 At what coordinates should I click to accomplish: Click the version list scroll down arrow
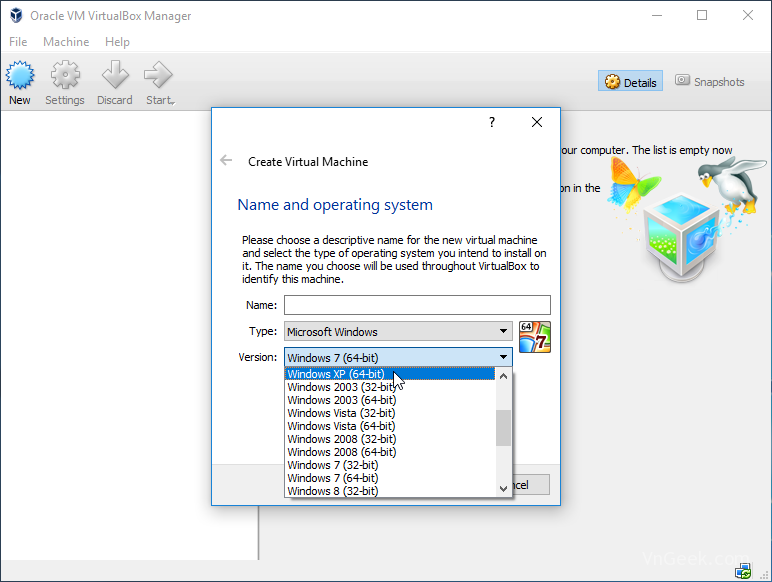[x=503, y=488]
